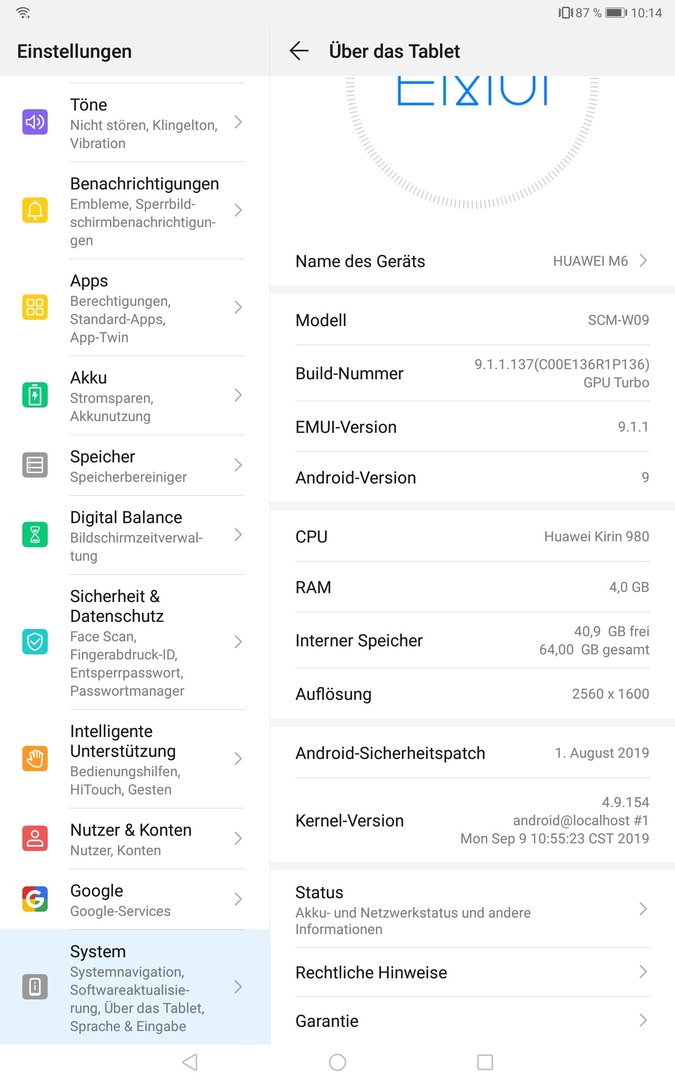Open Status details entry
675x1080 pixels.
[x=472, y=910]
